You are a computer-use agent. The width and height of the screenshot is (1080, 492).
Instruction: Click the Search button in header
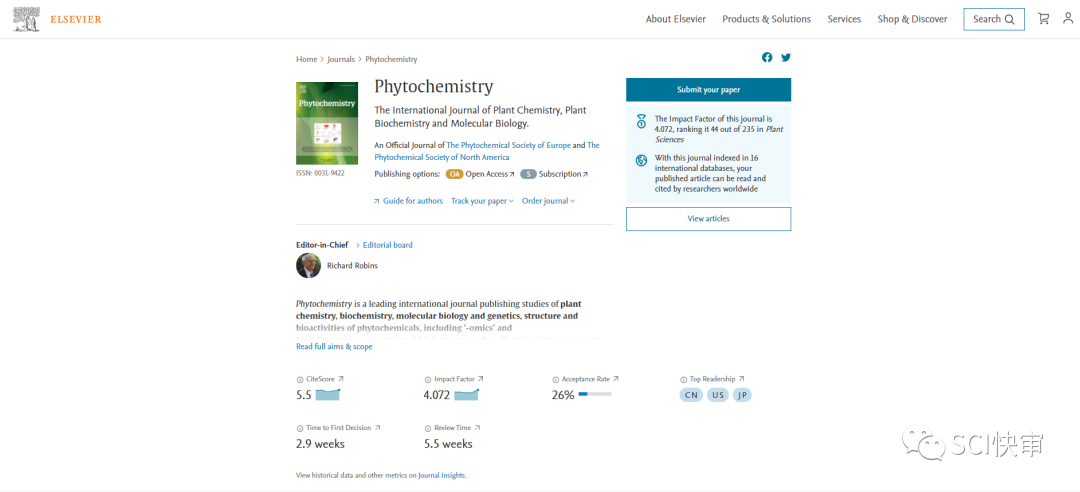pyautogui.click(x=993, y=19)
